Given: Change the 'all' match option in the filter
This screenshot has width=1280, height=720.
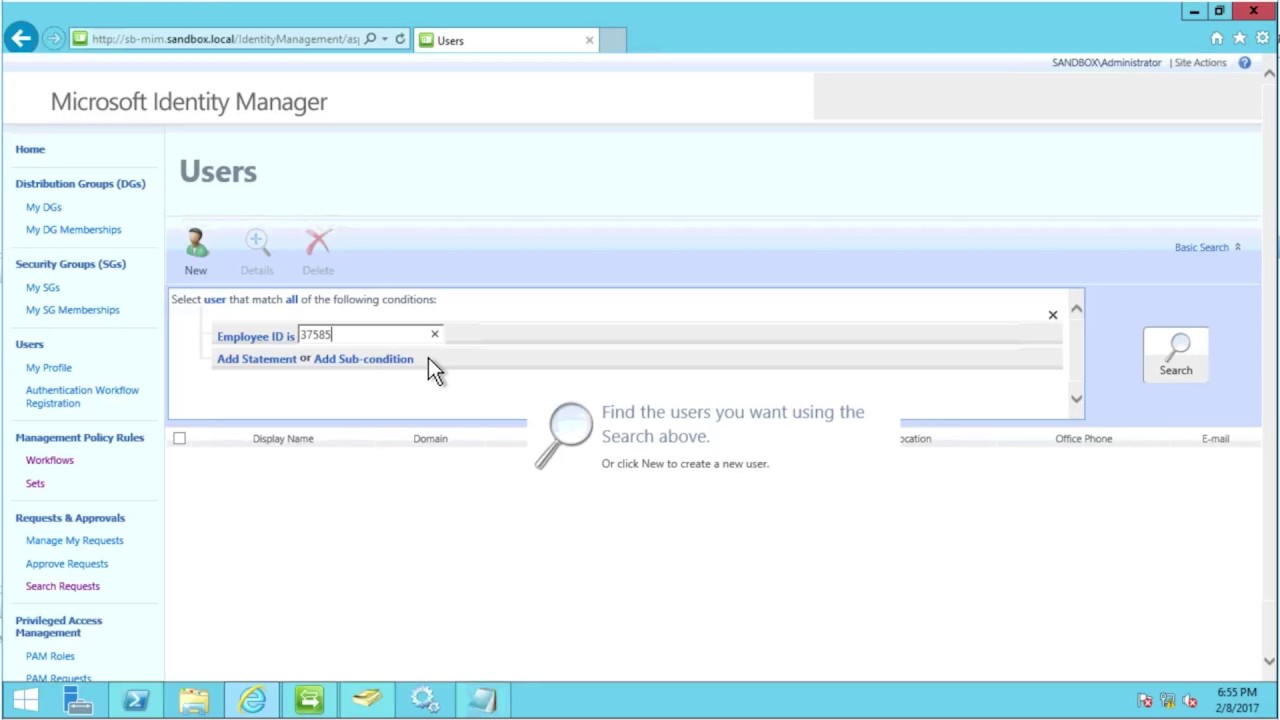Looking at the screenshot, I should tap(292, 299).
